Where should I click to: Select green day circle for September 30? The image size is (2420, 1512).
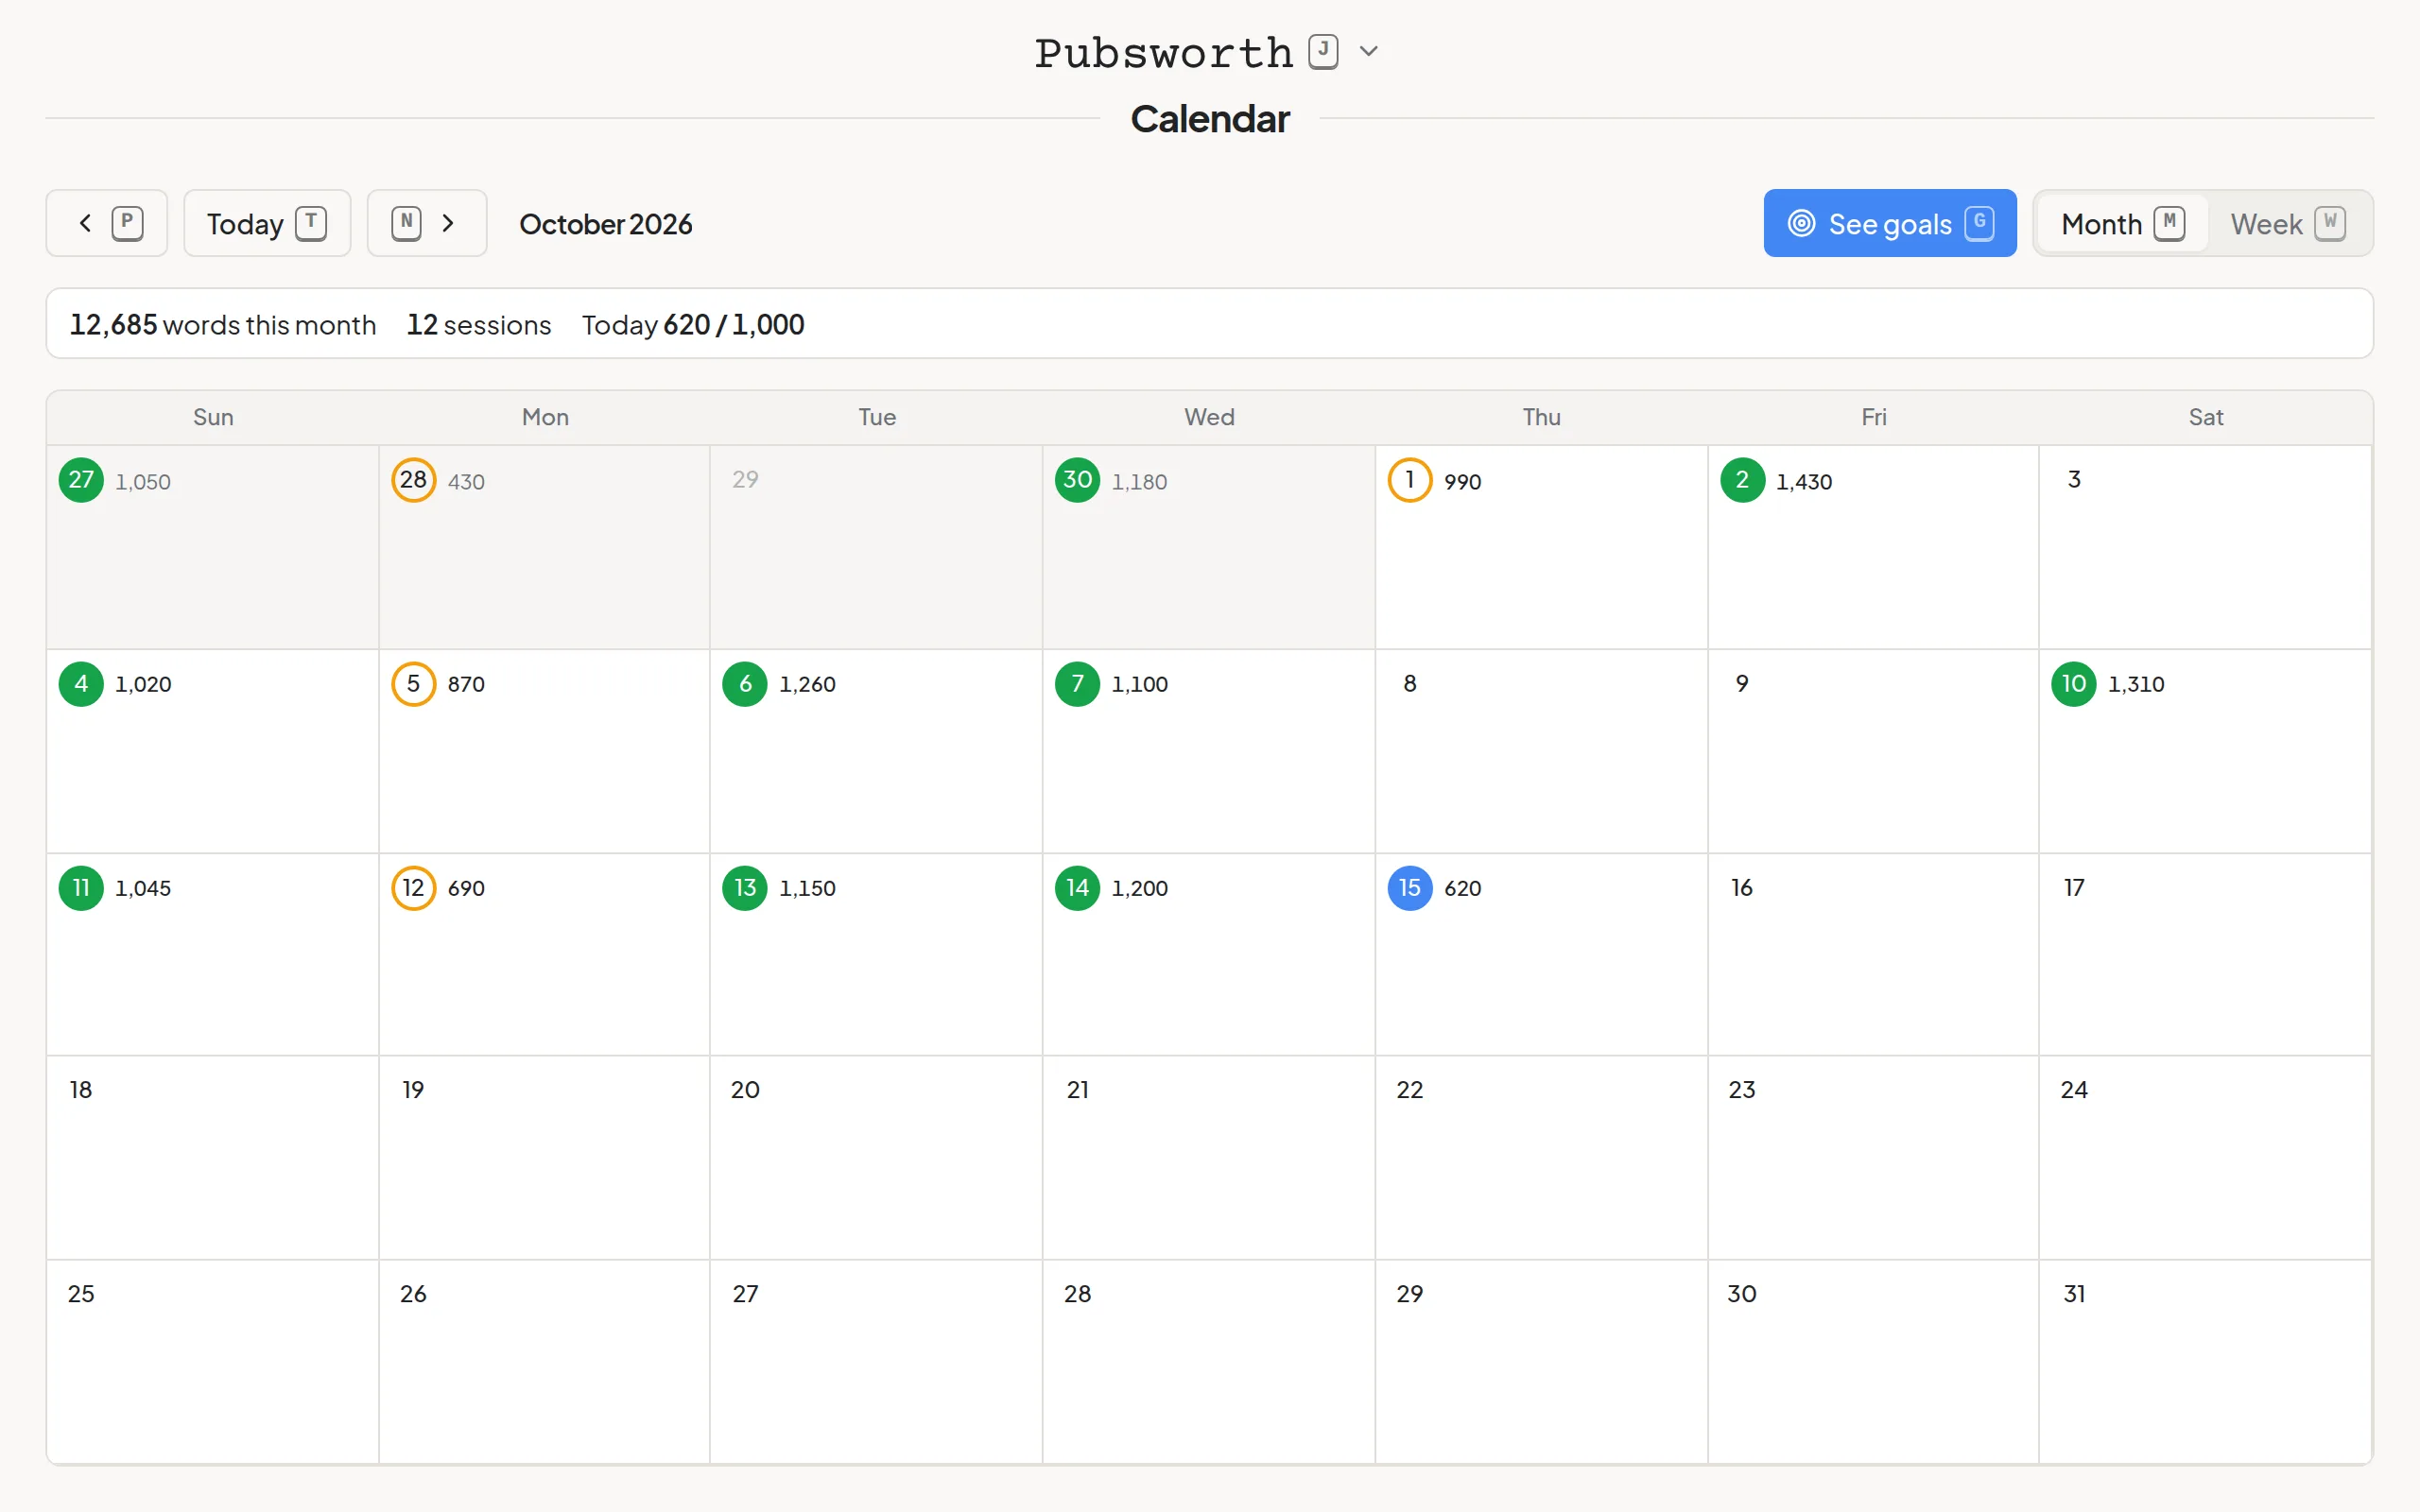point(1077,480)
